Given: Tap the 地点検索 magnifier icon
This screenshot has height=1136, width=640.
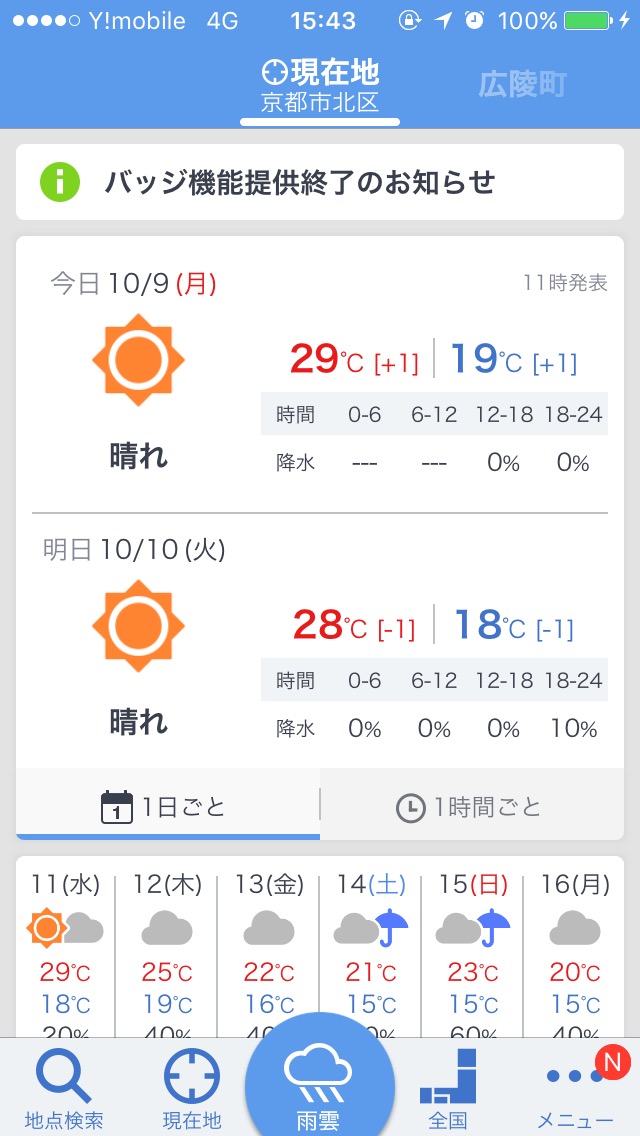Looking at the screenshot, I should coord(64,1075).
